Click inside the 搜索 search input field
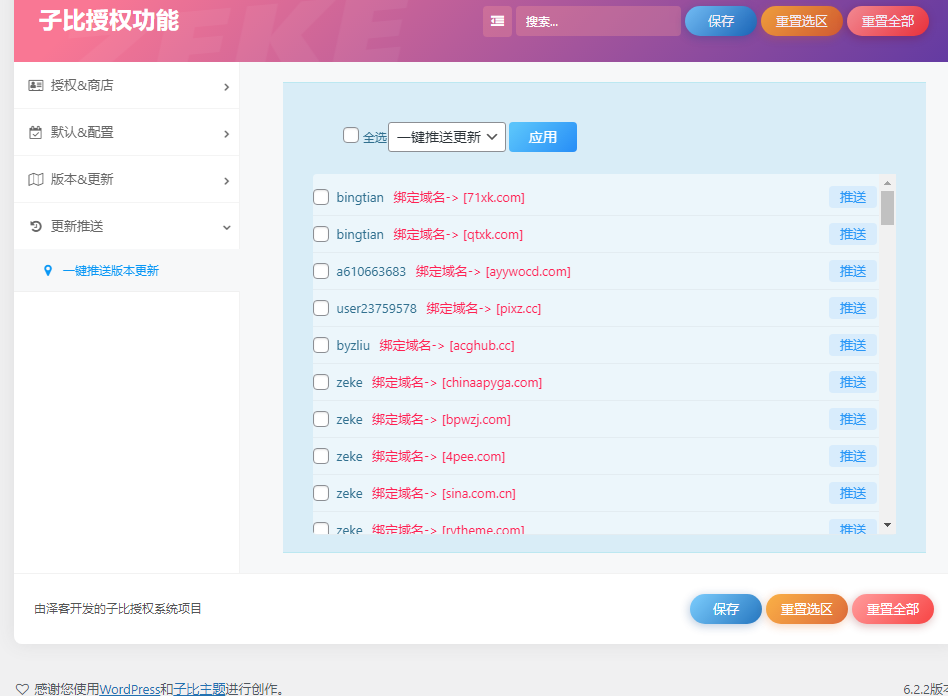Image resolution: width=948 pixels, height=696 pixels. (597, 21)
